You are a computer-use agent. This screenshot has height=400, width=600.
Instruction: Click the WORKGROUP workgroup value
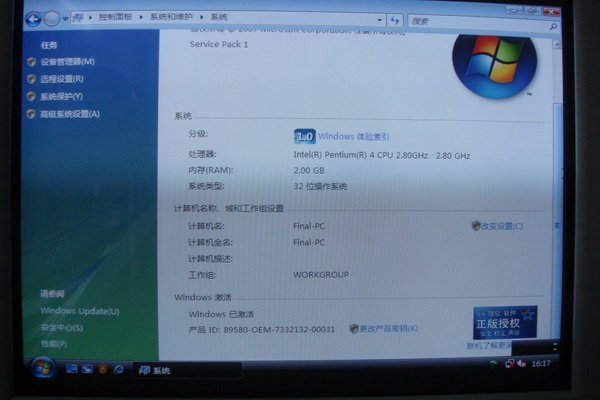click(x=321, y=275)
